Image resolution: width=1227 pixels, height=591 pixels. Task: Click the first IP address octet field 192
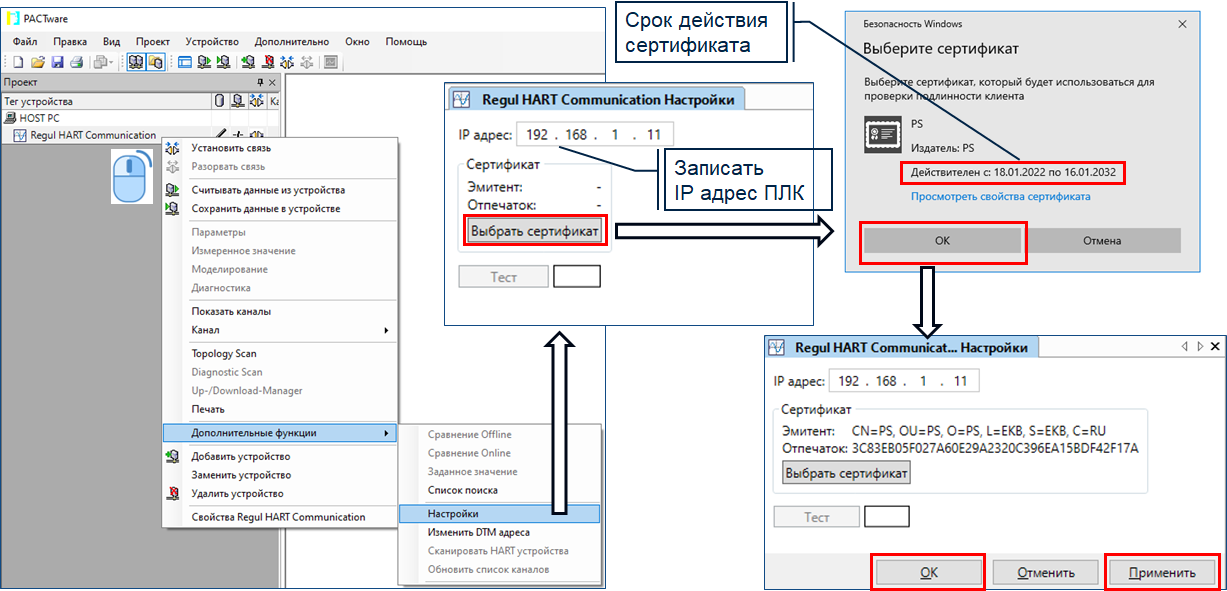[537, 135]
